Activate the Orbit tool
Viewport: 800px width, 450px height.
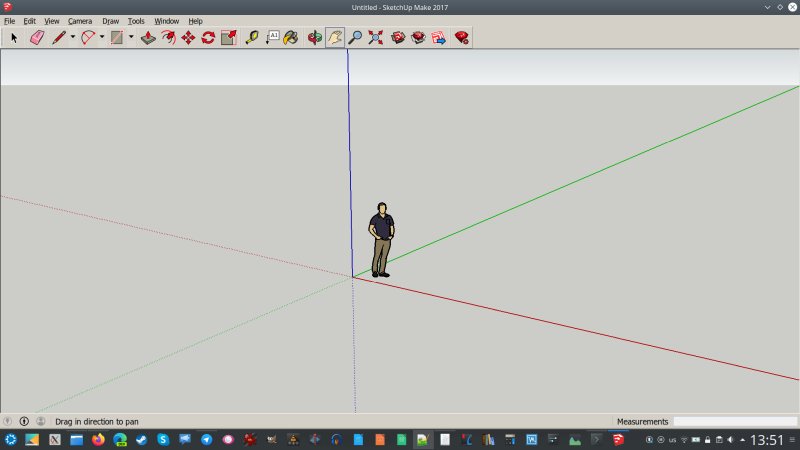coord(315,38)
